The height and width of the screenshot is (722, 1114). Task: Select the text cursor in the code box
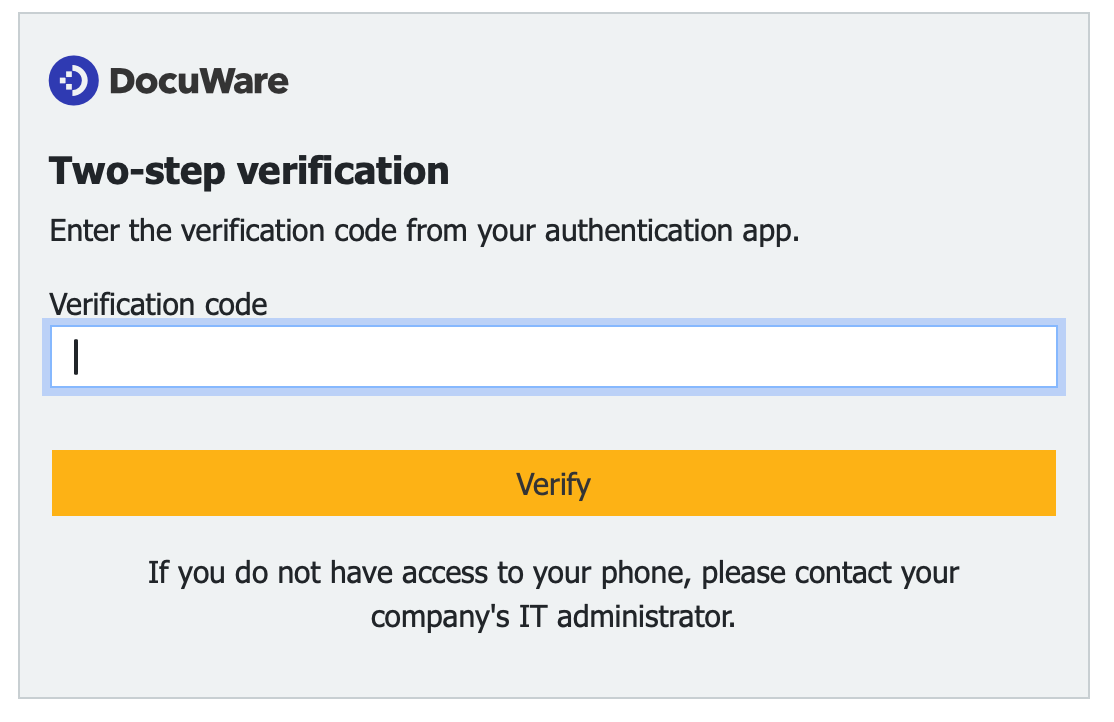point(77,356)
